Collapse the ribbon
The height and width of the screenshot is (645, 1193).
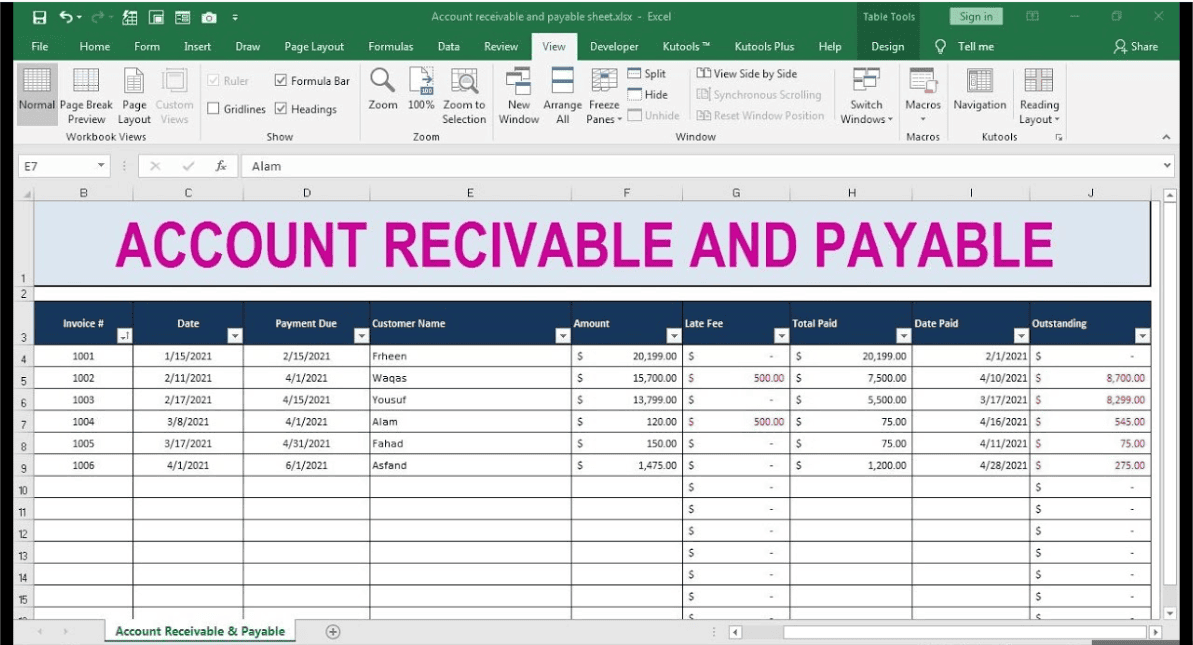click(x=1166, y=137)
